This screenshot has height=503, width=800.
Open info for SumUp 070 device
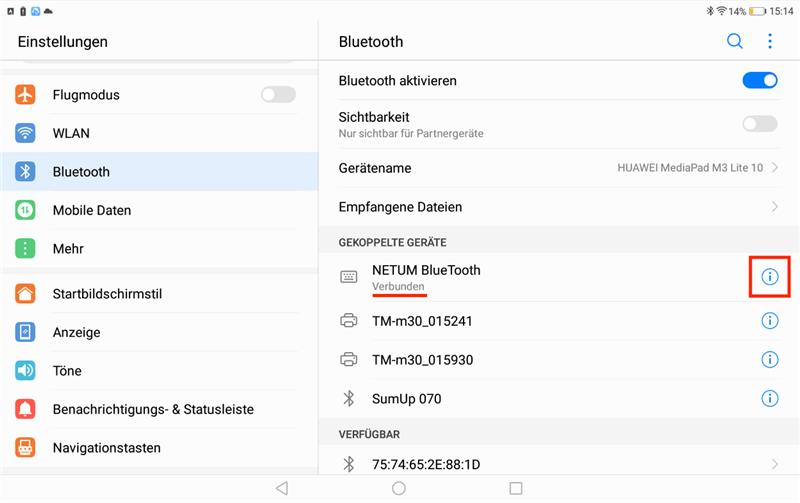coord(769,398)
